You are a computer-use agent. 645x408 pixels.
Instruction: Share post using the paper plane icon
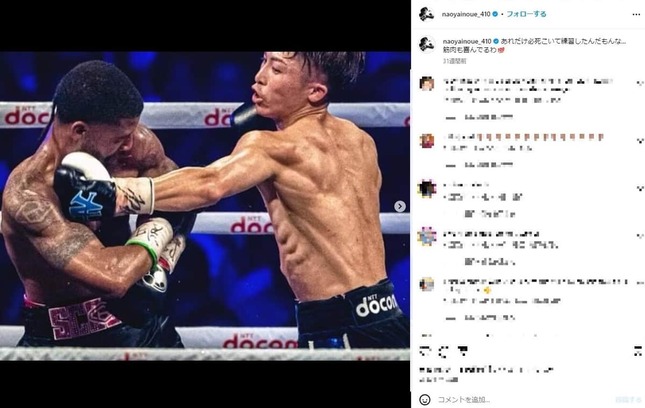pyautogui.click(x=462, y=351)
